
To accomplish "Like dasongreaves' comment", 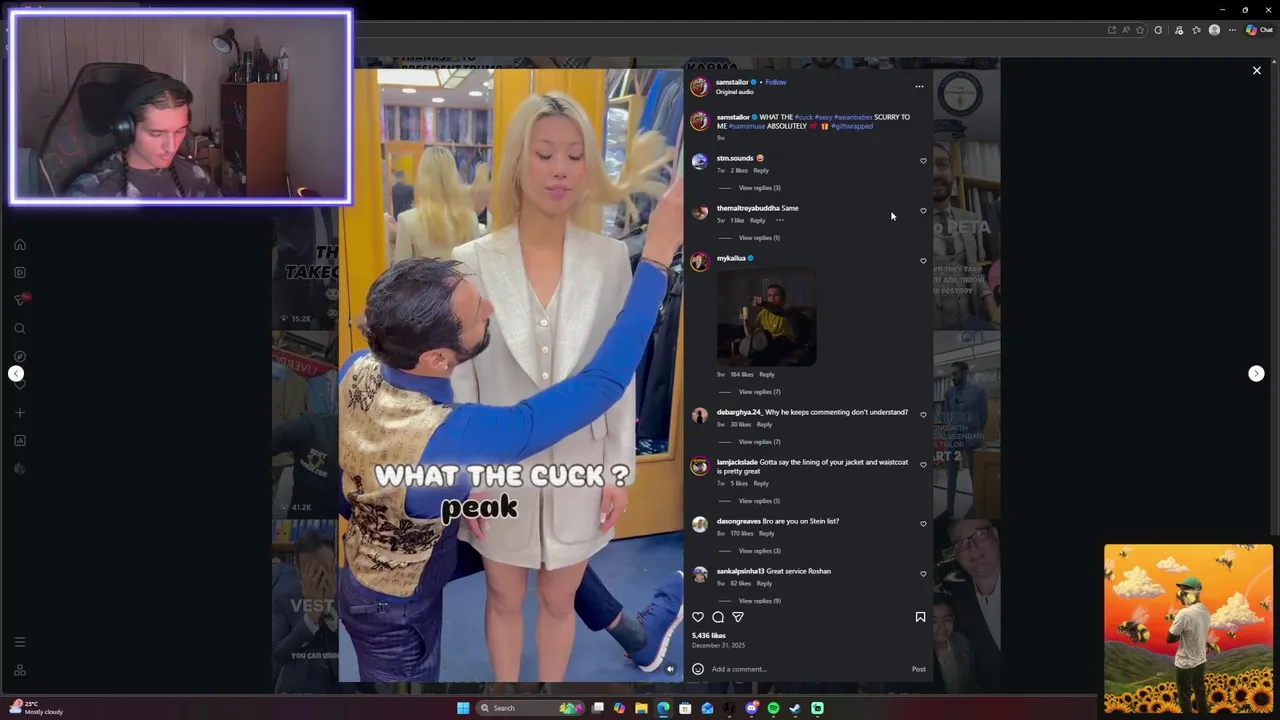I will click(x=923, y=523).
